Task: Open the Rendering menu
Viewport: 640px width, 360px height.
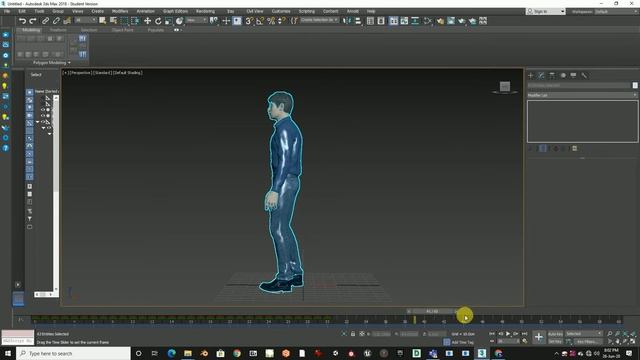Action: pyautogui.click(x=205, y=11)
